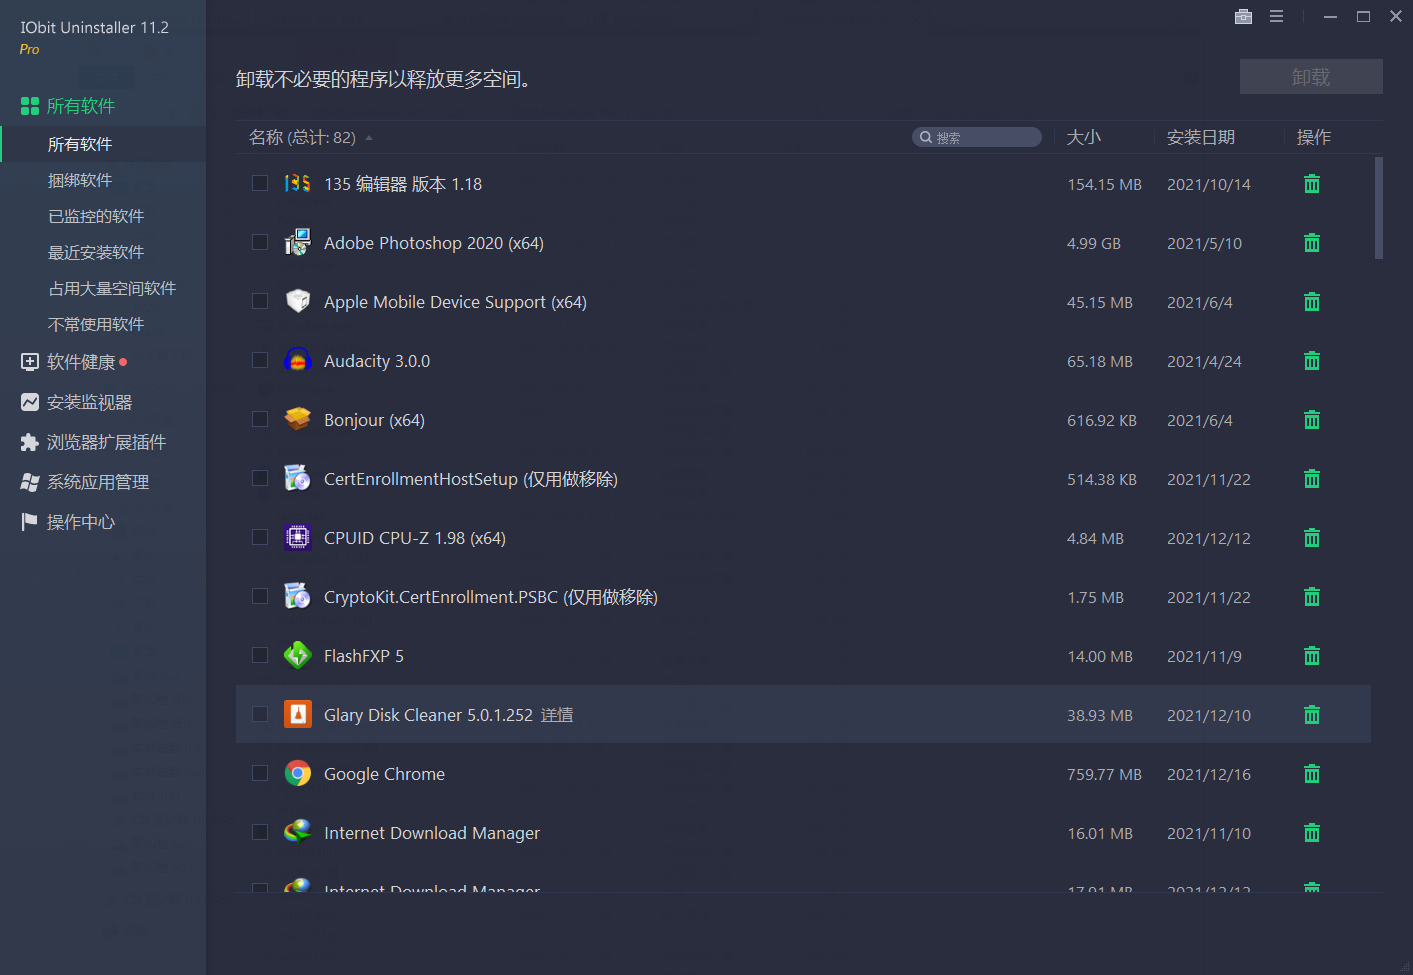Tick the CPUID CPU-Z checkbox
Viewport: 1413px width, 975px height.
(x=260, y=537)
